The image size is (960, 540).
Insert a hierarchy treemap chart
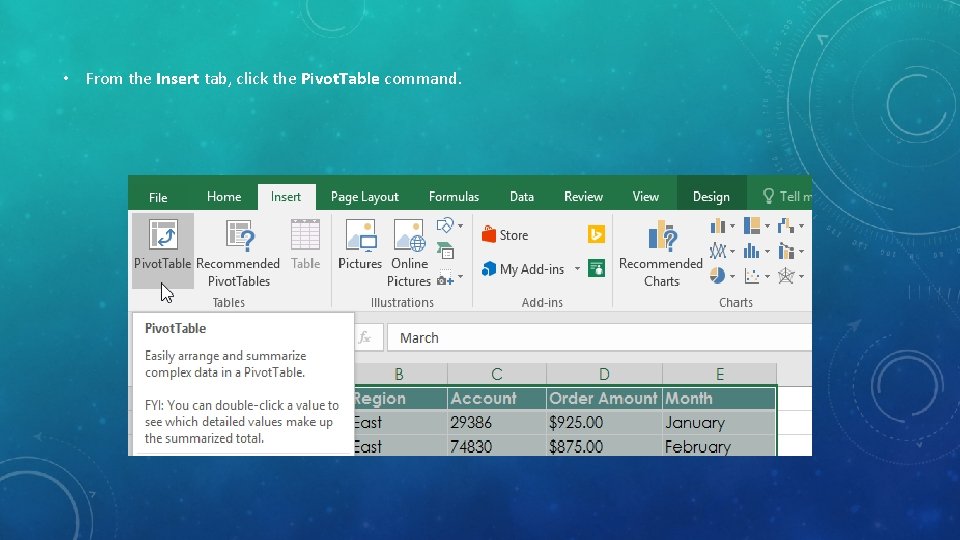click(x=752, y=226)
